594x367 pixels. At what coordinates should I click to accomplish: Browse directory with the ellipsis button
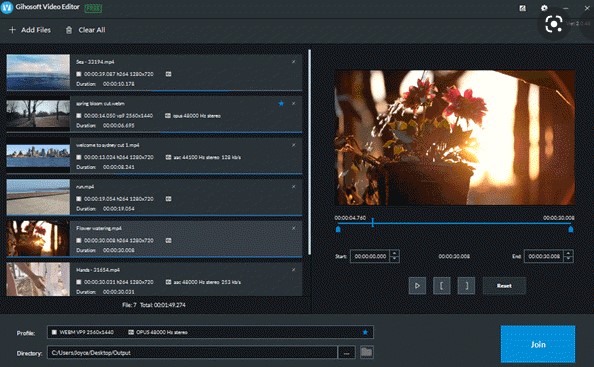click(346, 353)
